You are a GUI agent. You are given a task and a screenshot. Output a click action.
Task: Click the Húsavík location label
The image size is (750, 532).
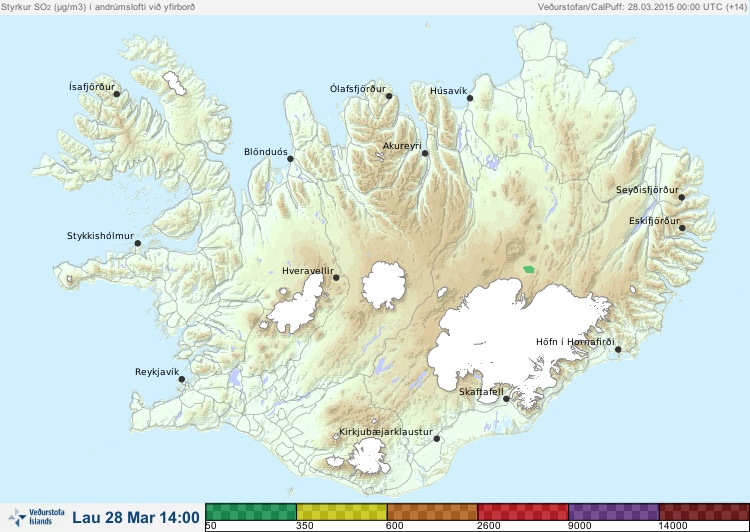point(448,91)
